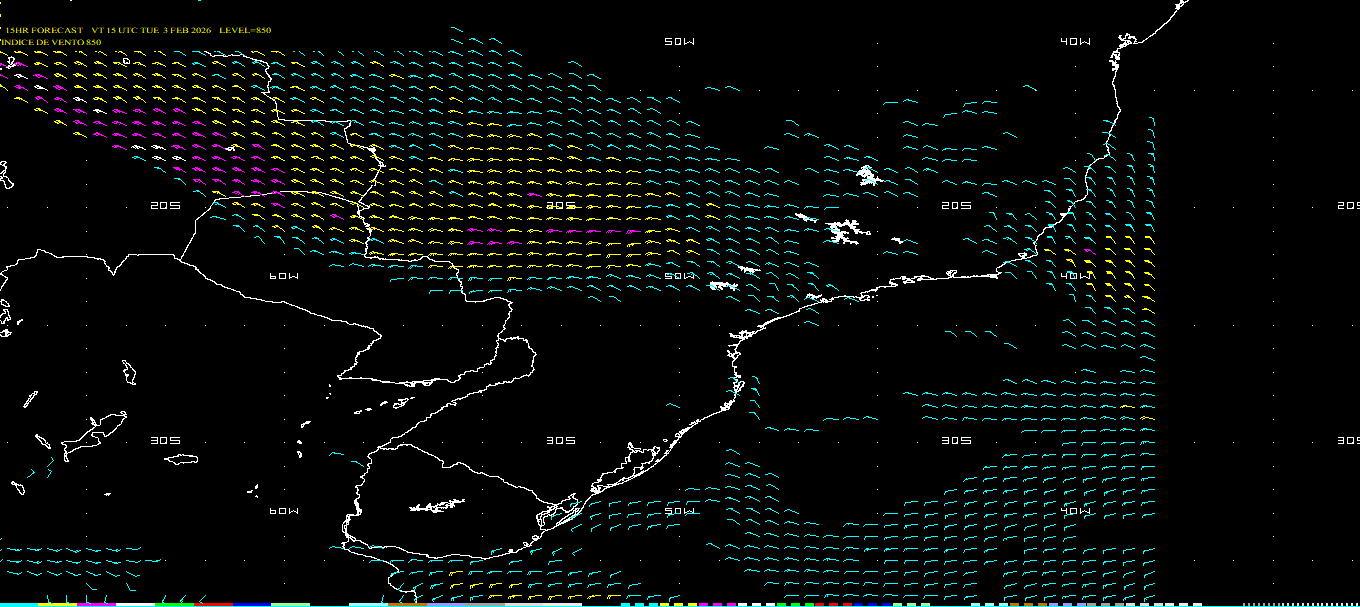Image resolution: width=1360 pixels, height=607 pixels.
Task: Click the red segment in bottom color bar
Action: tap(213, 604)
